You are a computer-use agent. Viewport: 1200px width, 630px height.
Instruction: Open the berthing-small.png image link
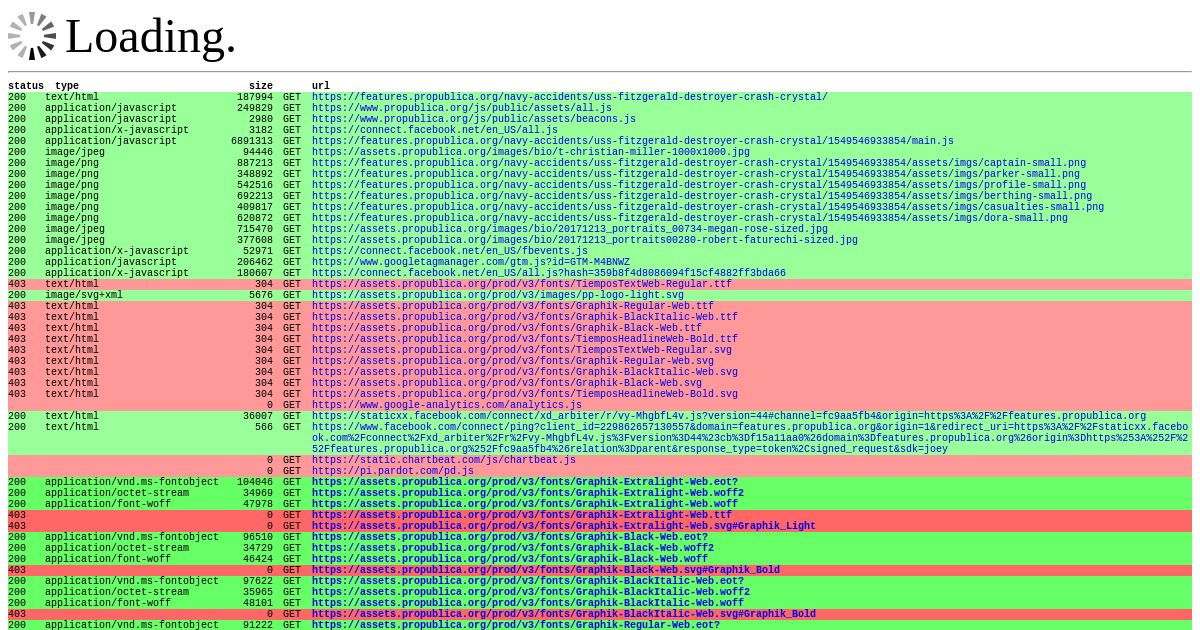tap(702, 196)
